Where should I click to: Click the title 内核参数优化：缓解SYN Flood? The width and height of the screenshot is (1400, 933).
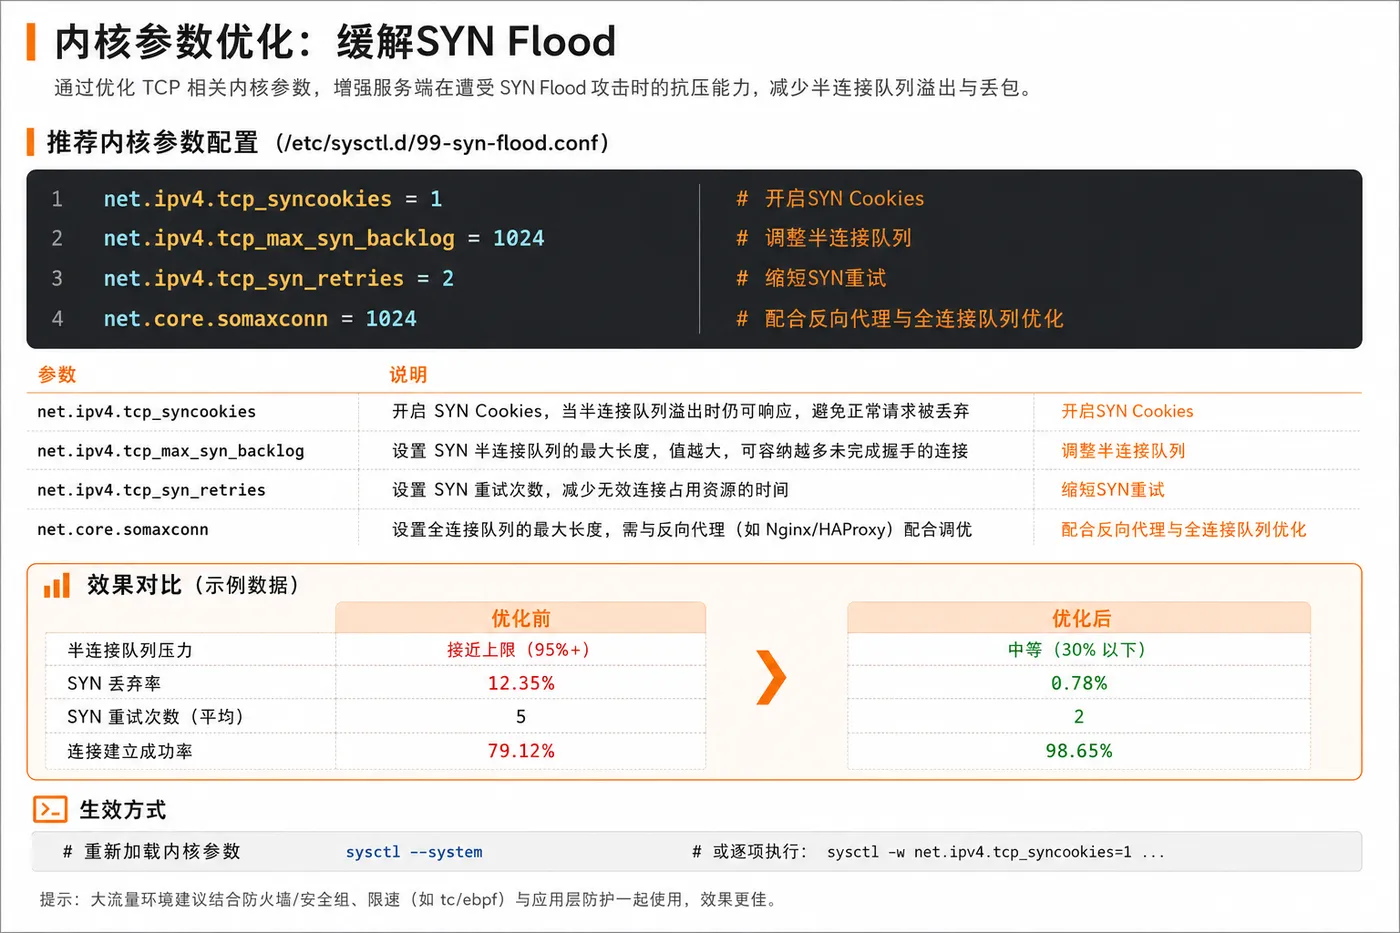click(335, 42)
